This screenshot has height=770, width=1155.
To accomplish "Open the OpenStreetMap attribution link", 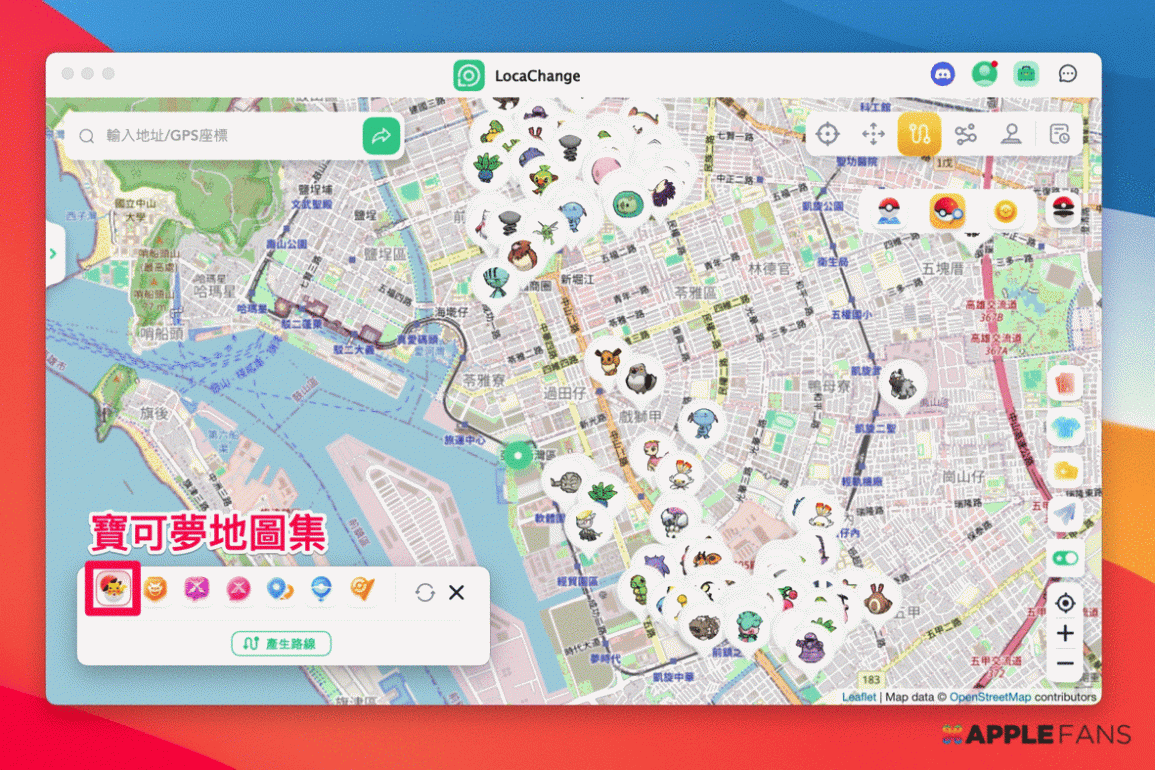I will tap(989, 697).
